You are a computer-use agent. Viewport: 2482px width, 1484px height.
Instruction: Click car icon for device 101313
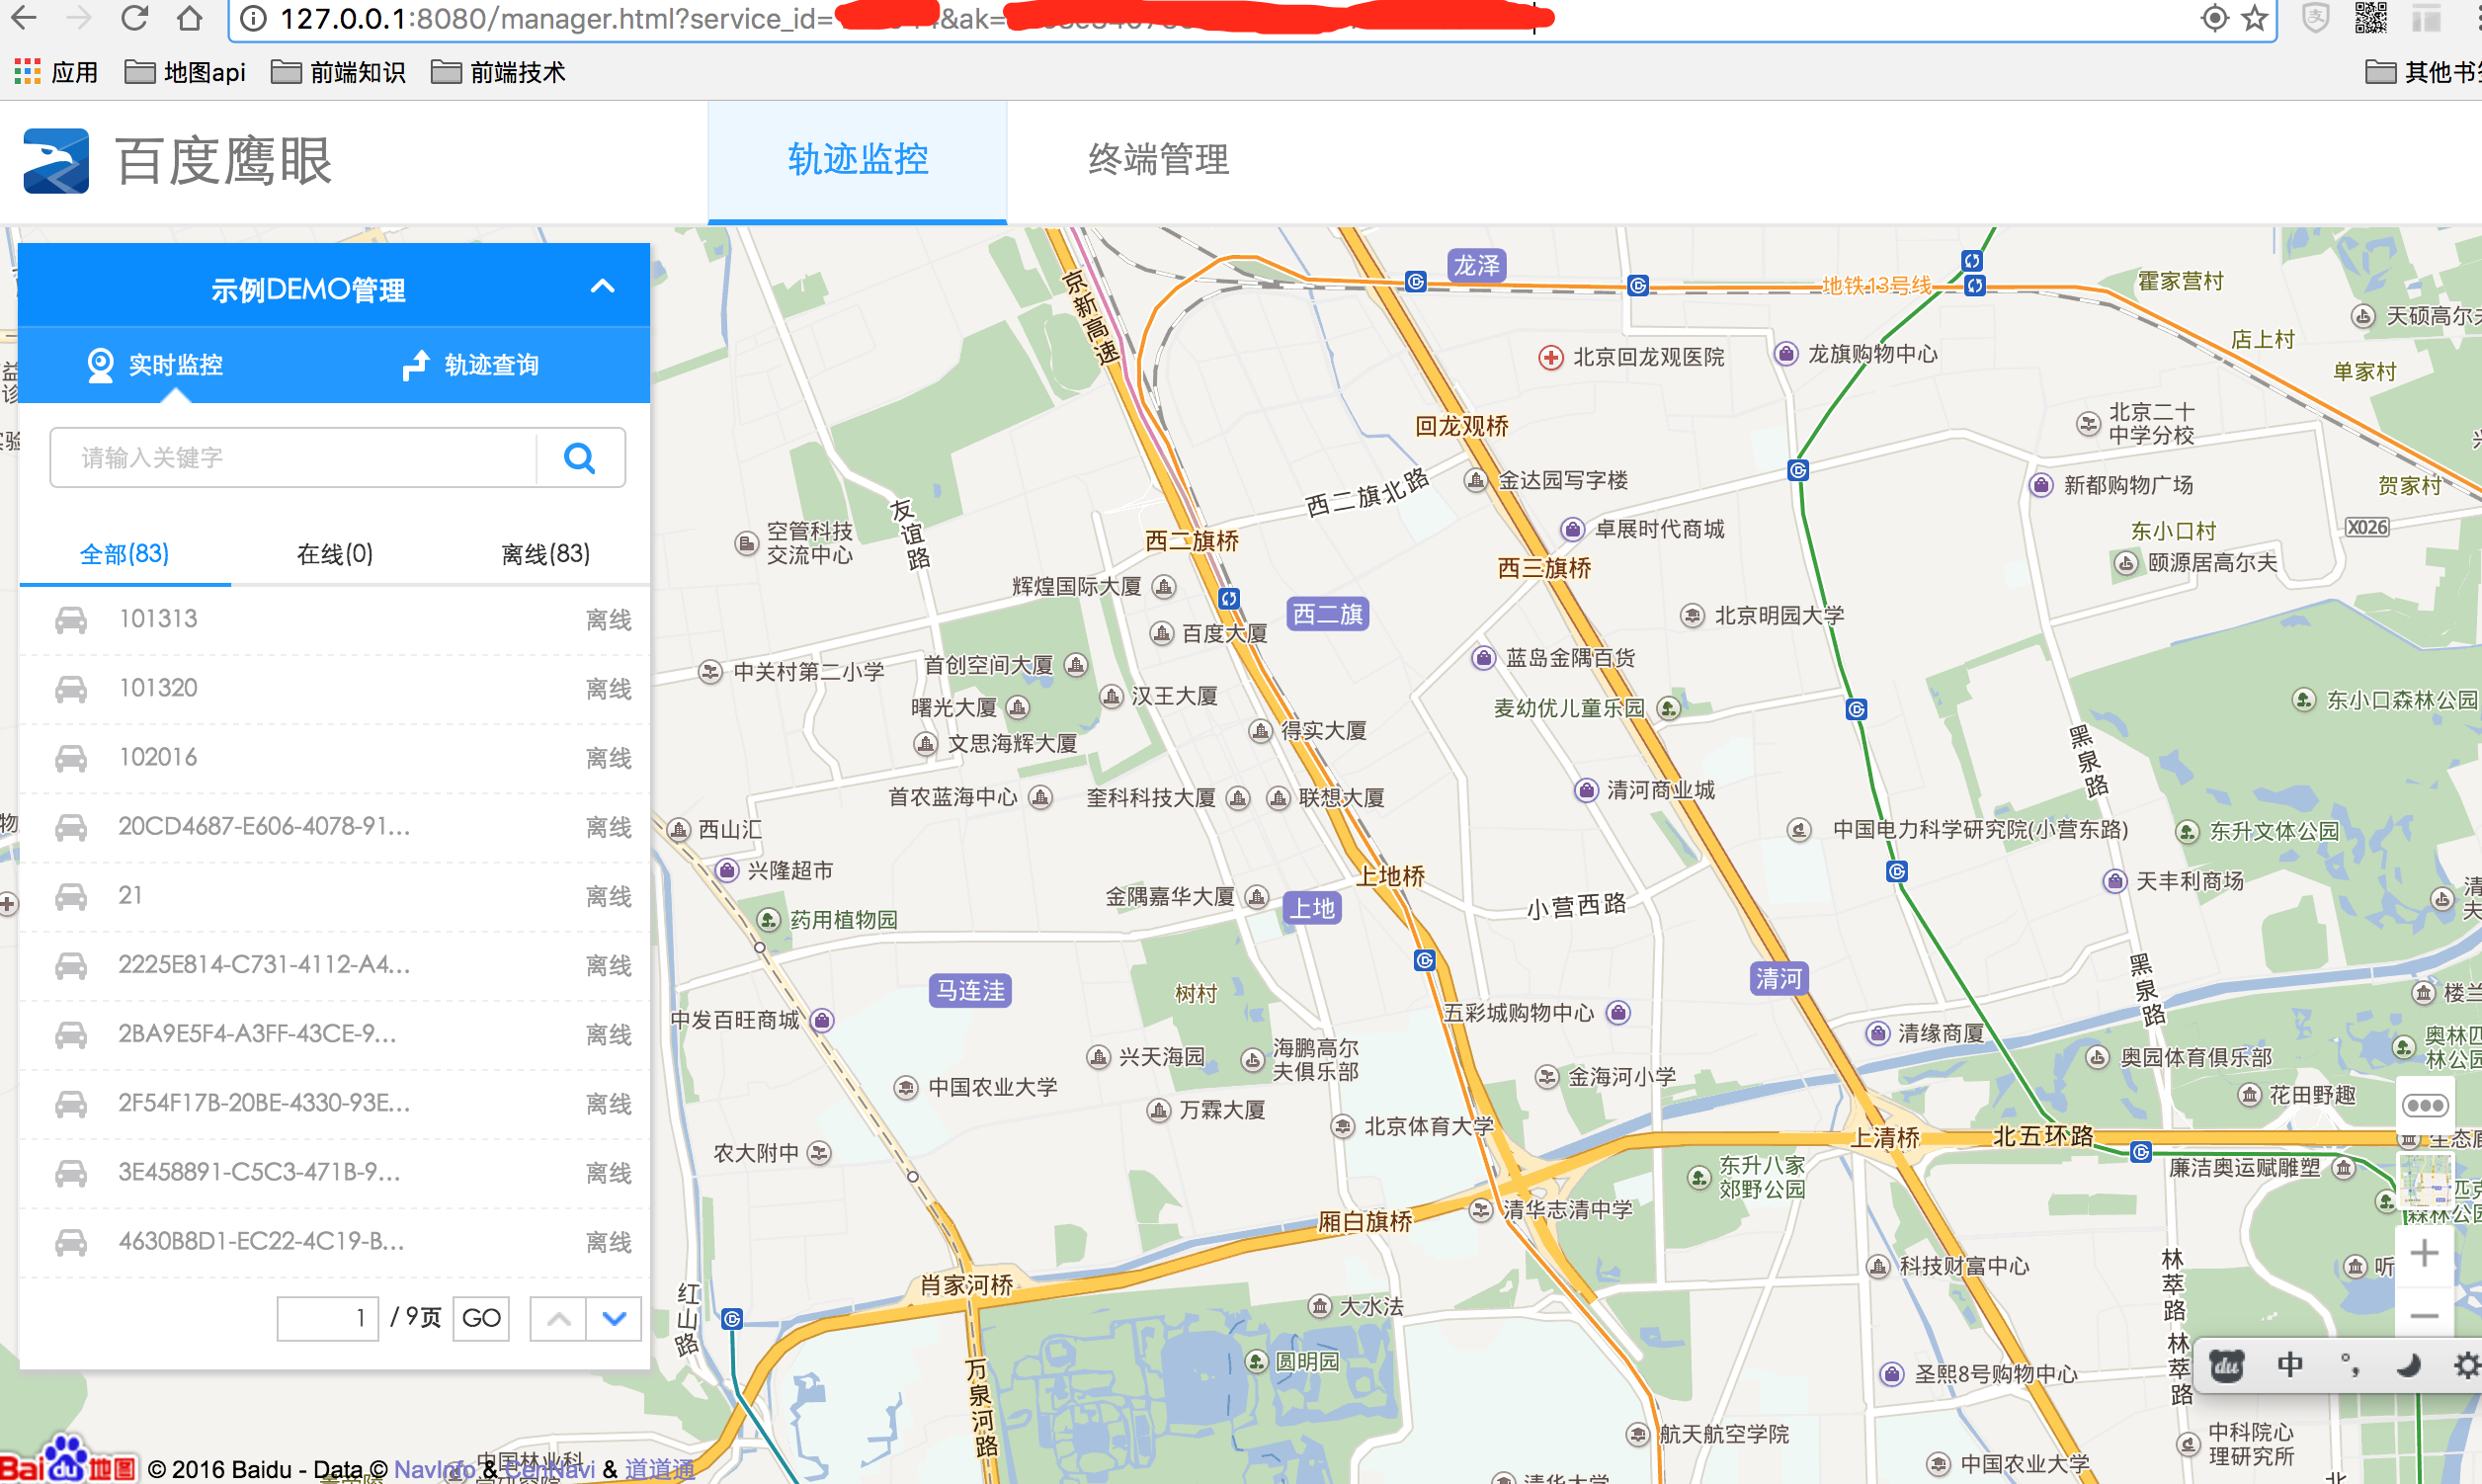(71, 620)
